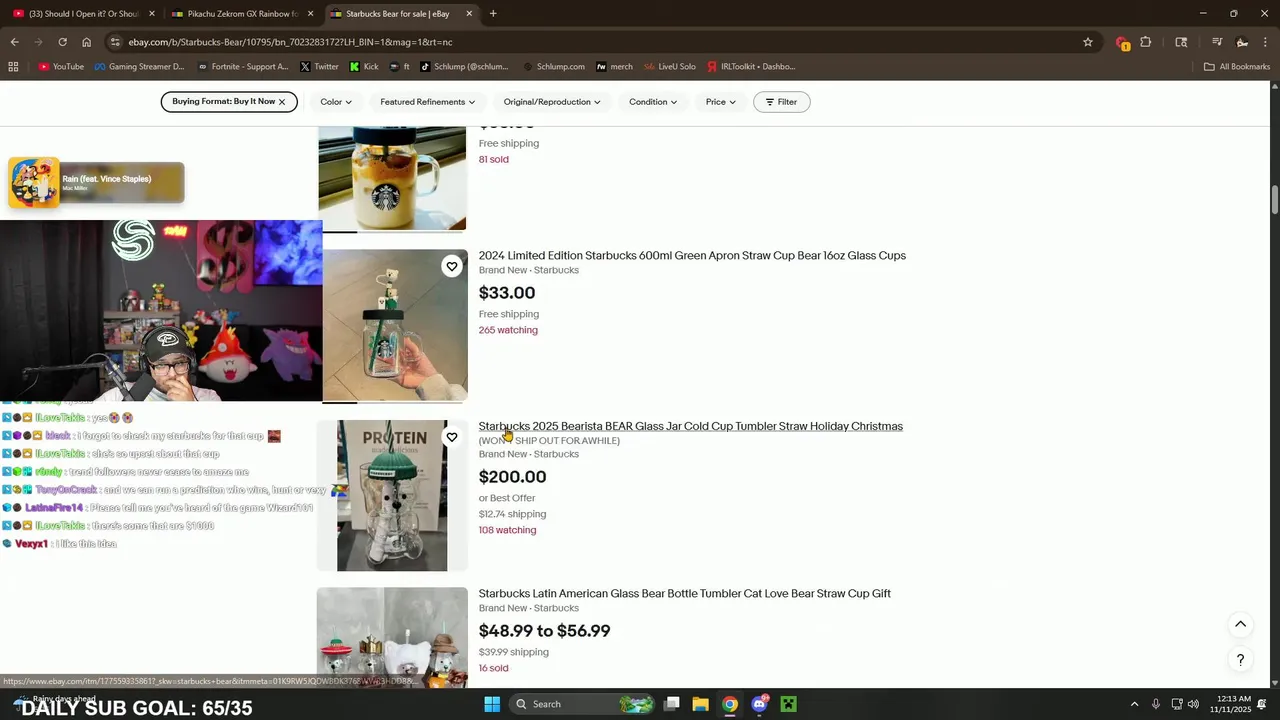
Task: Open Discord from the taskbar
Action: coord(759,704)
